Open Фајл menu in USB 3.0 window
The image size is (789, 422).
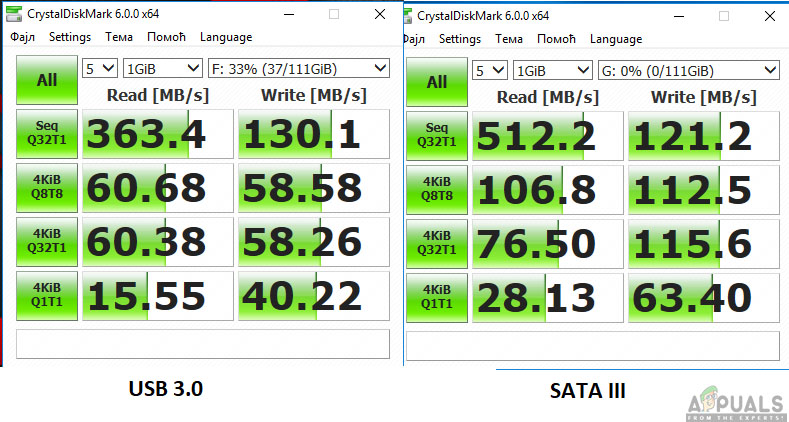[x=23, y=37]
